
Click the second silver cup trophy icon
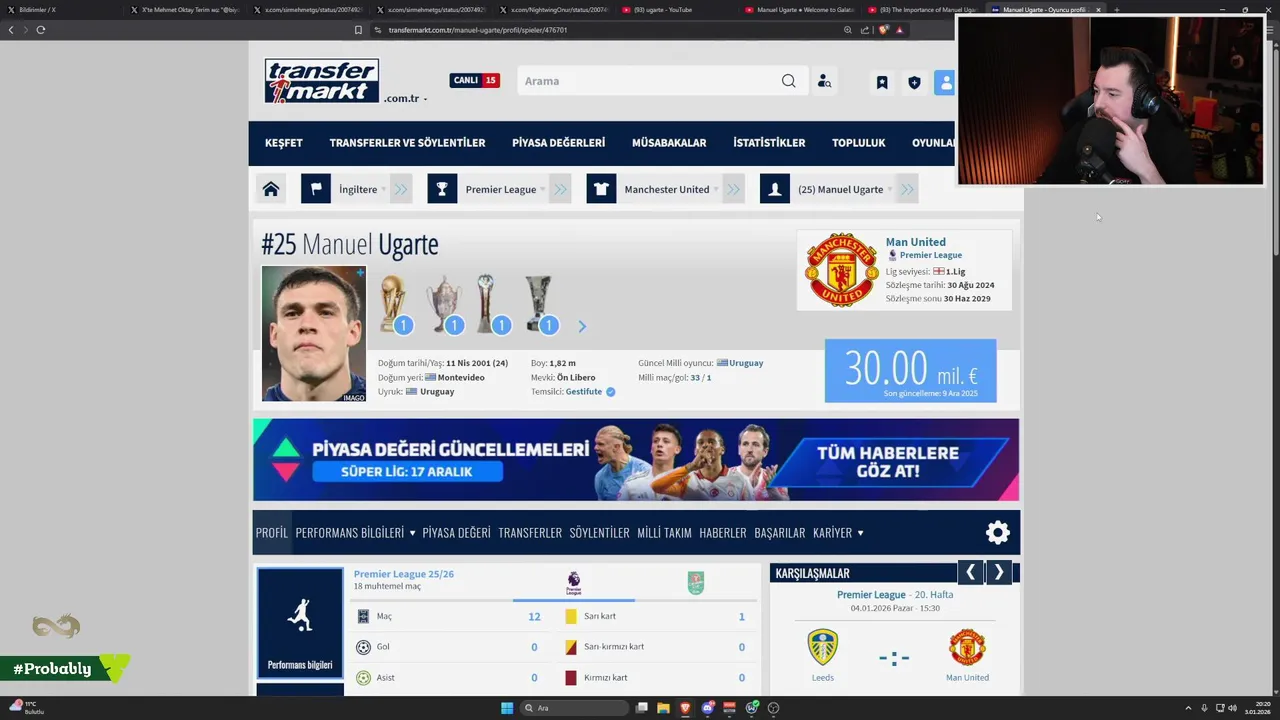pyautogui.click(x=443, y=304)
